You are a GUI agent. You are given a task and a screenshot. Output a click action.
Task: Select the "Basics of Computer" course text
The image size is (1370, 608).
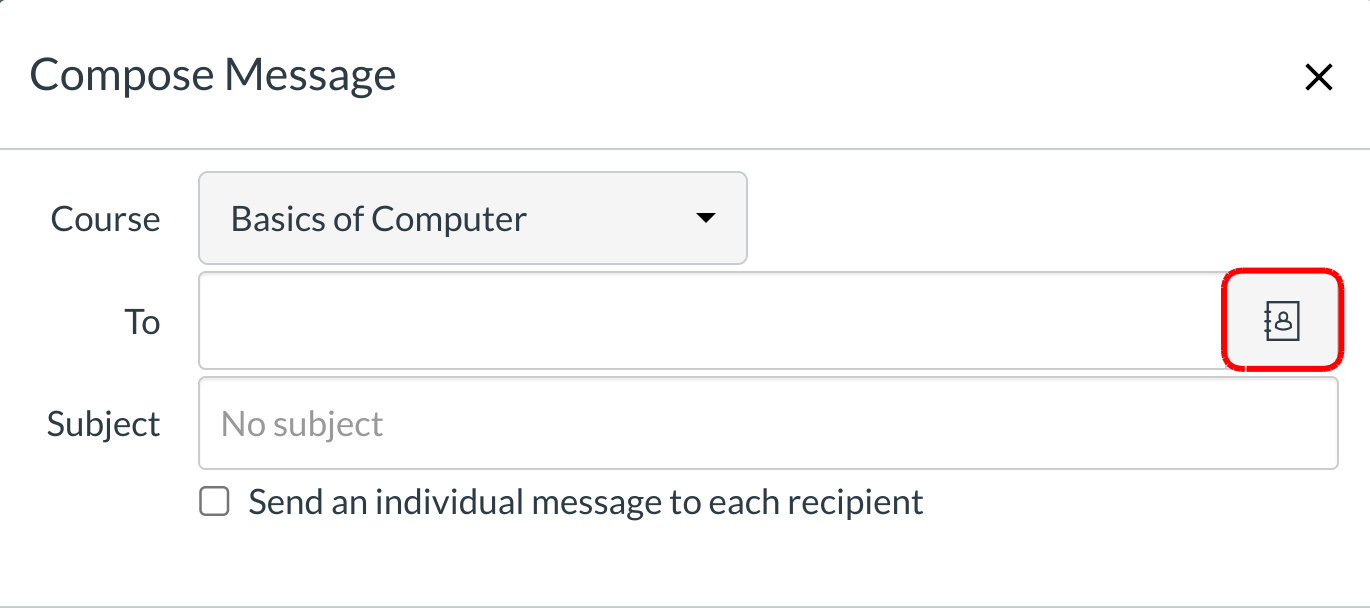point(378,218)
